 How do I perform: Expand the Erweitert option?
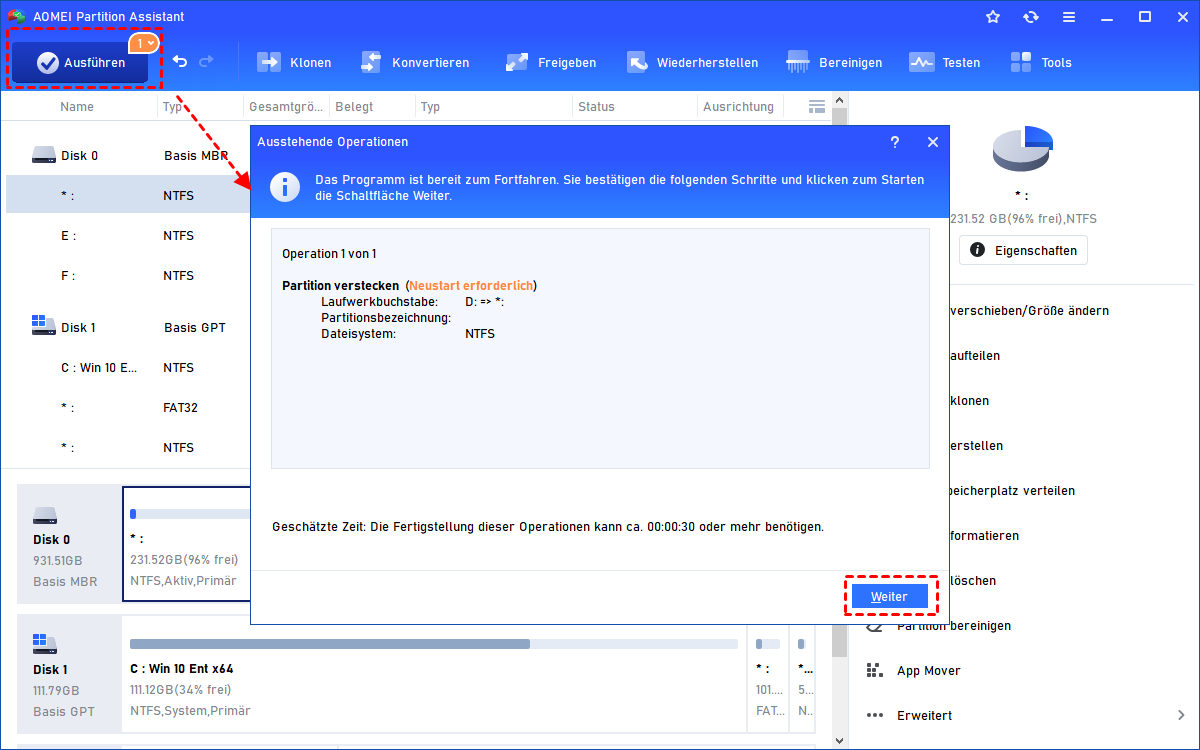point(1025,715)
